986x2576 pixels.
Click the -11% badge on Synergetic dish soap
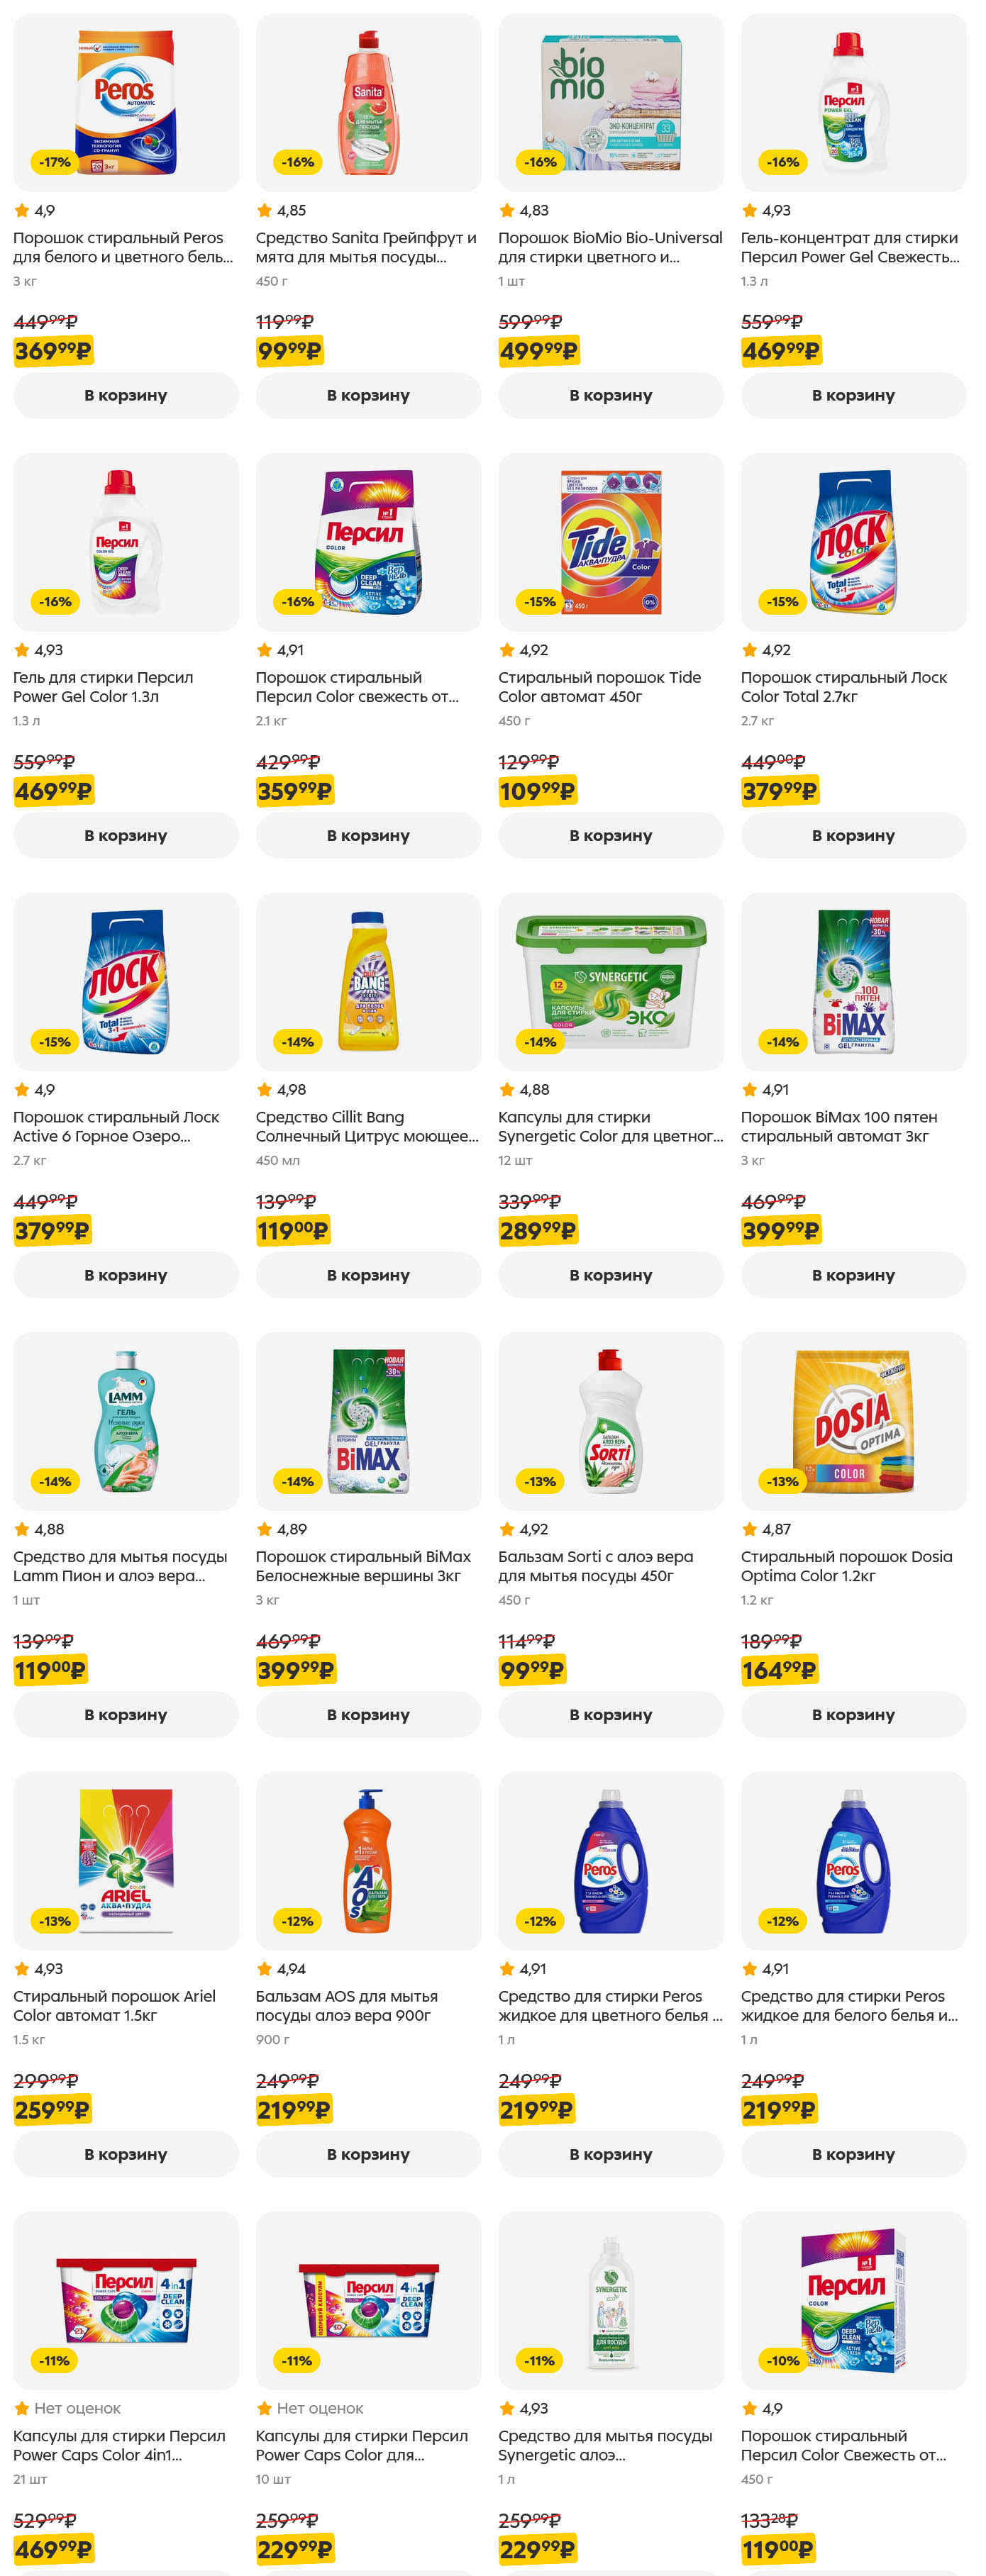[540, 2361]
